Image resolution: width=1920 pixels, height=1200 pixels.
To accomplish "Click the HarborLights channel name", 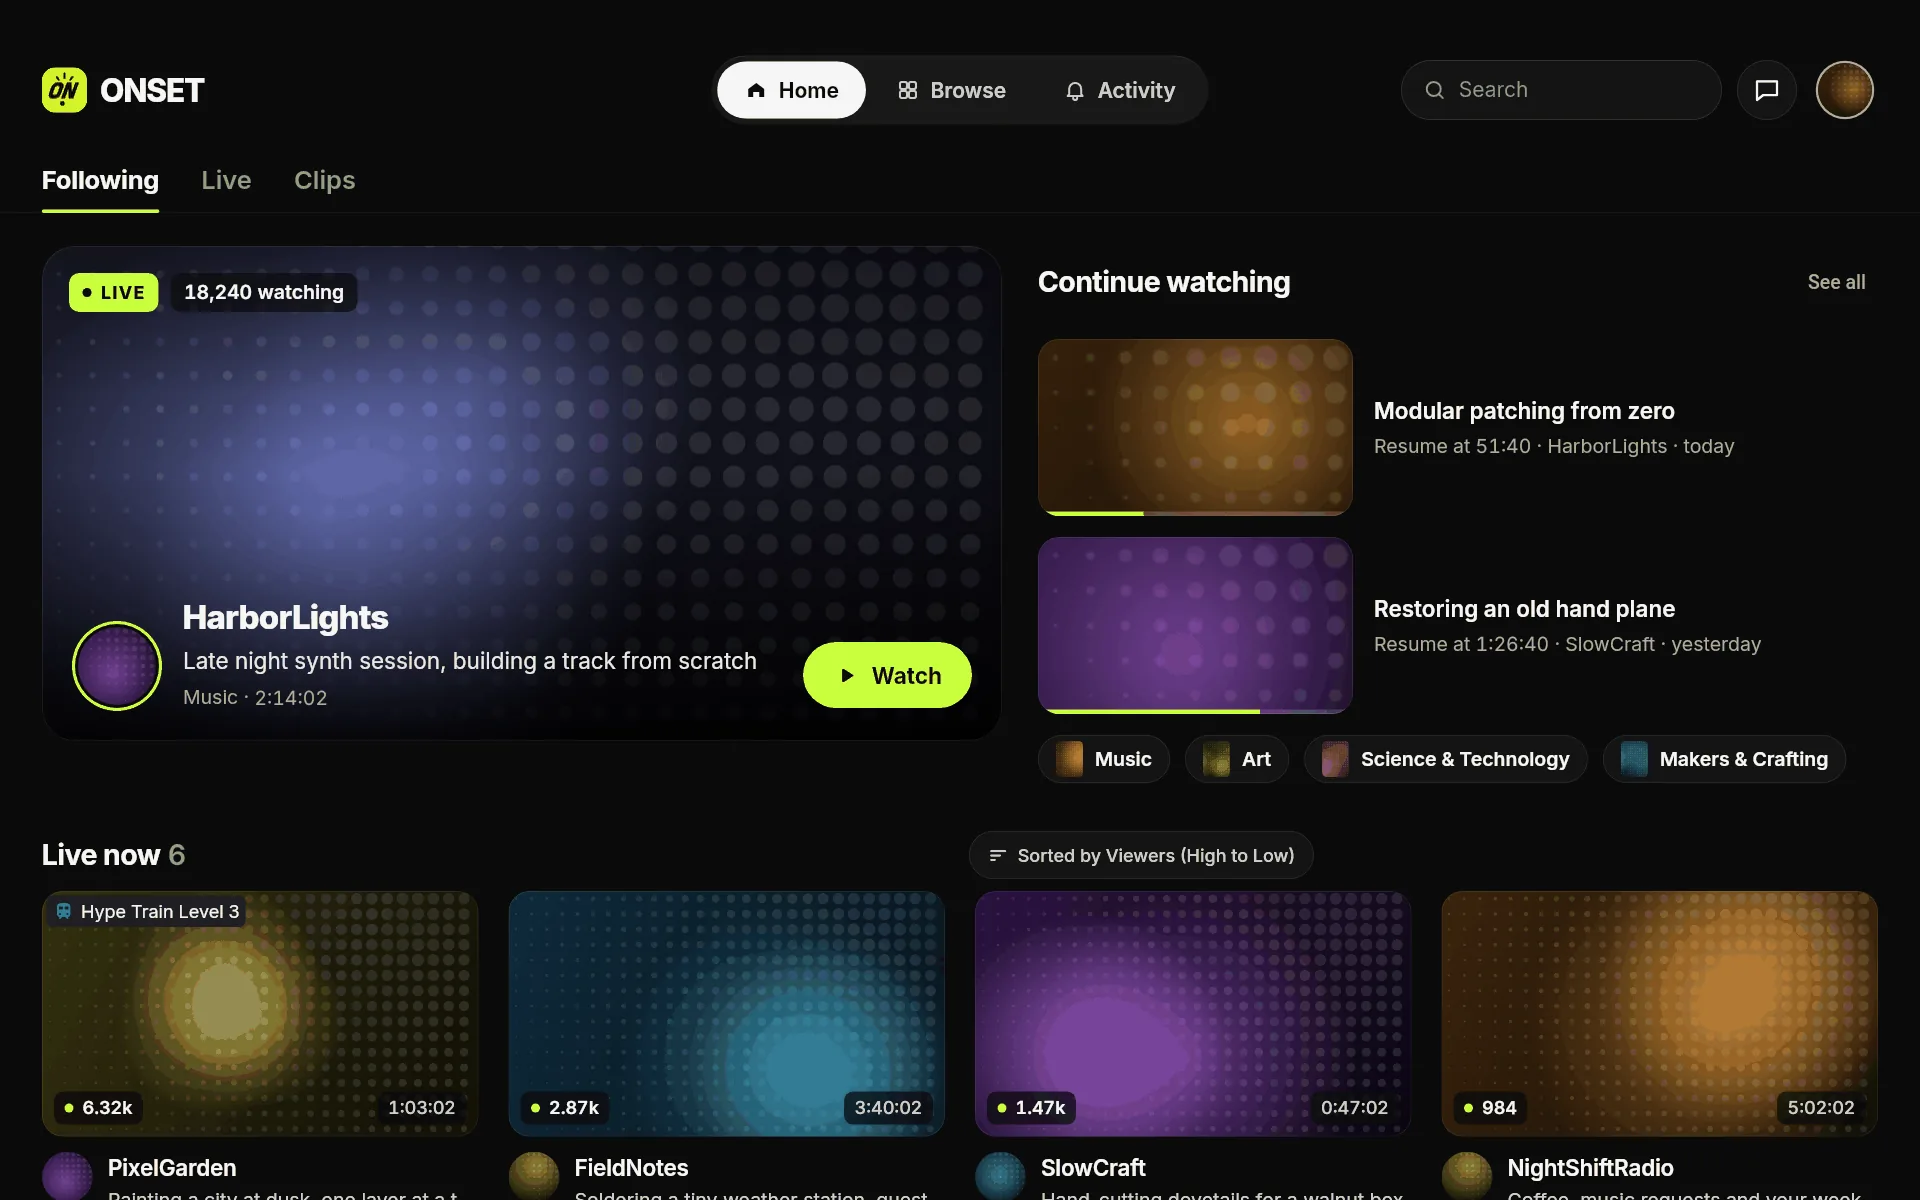I will pos(285,618).
